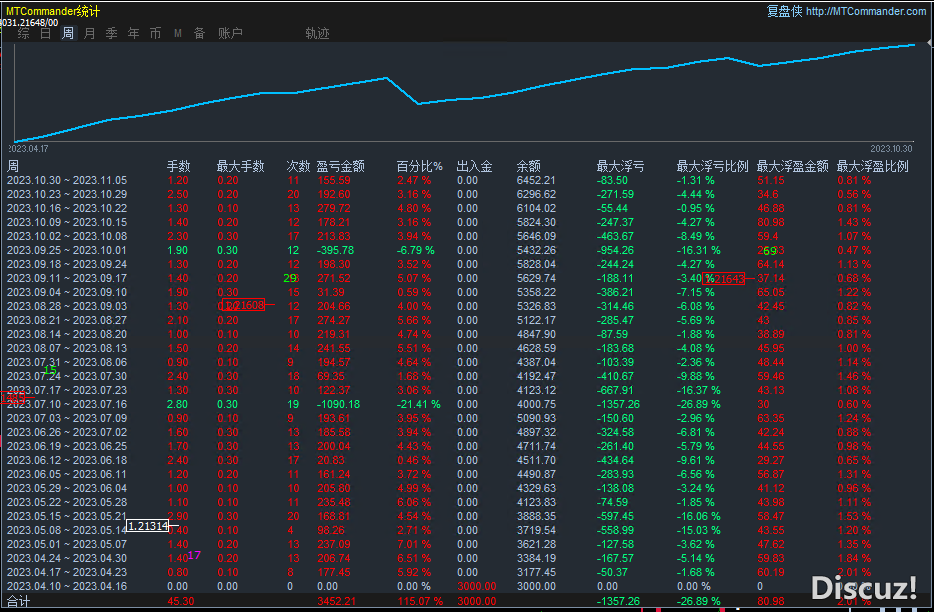Select the 日 (daily) tab

46,33
